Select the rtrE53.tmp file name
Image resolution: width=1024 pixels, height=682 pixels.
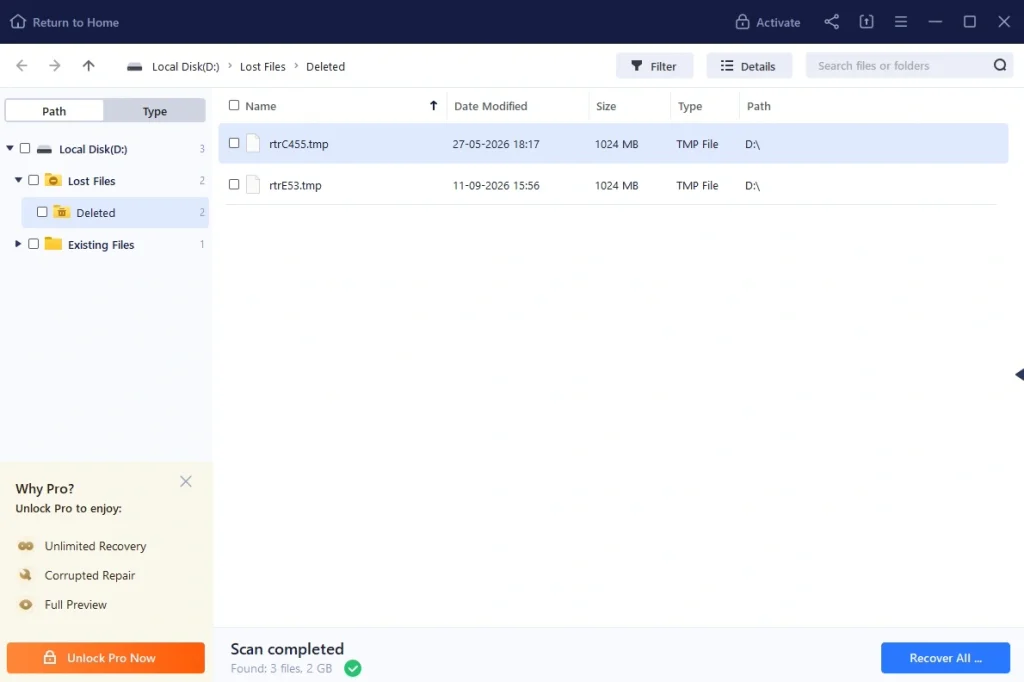295,186
